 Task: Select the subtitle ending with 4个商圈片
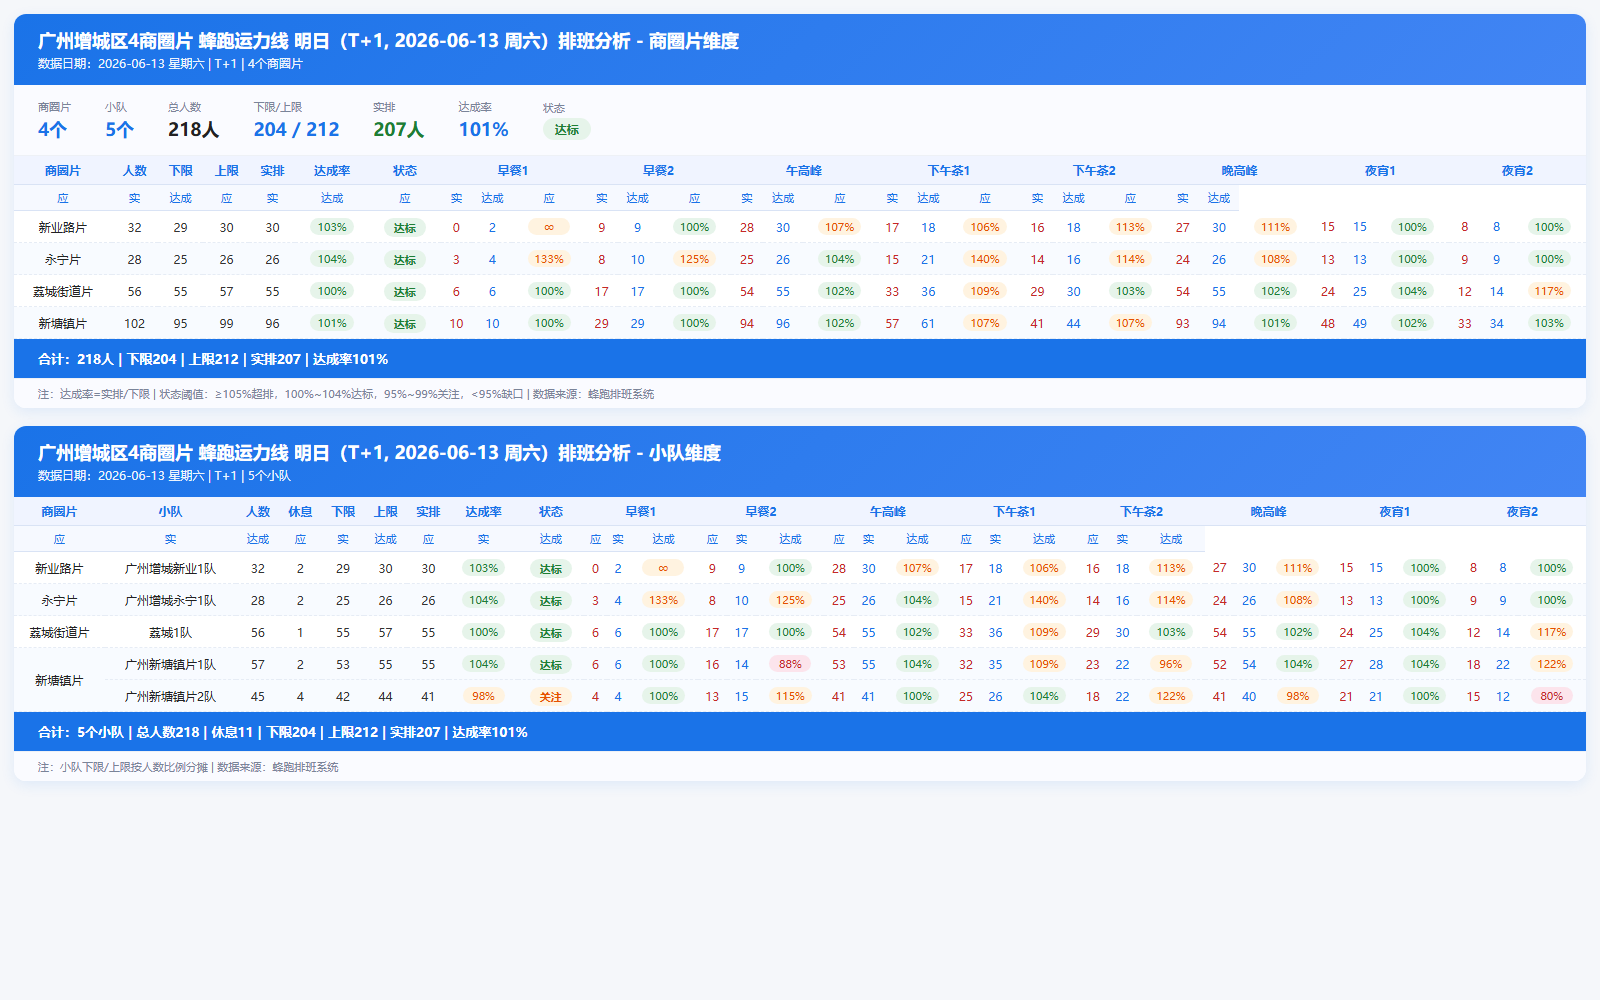(170, 64)
